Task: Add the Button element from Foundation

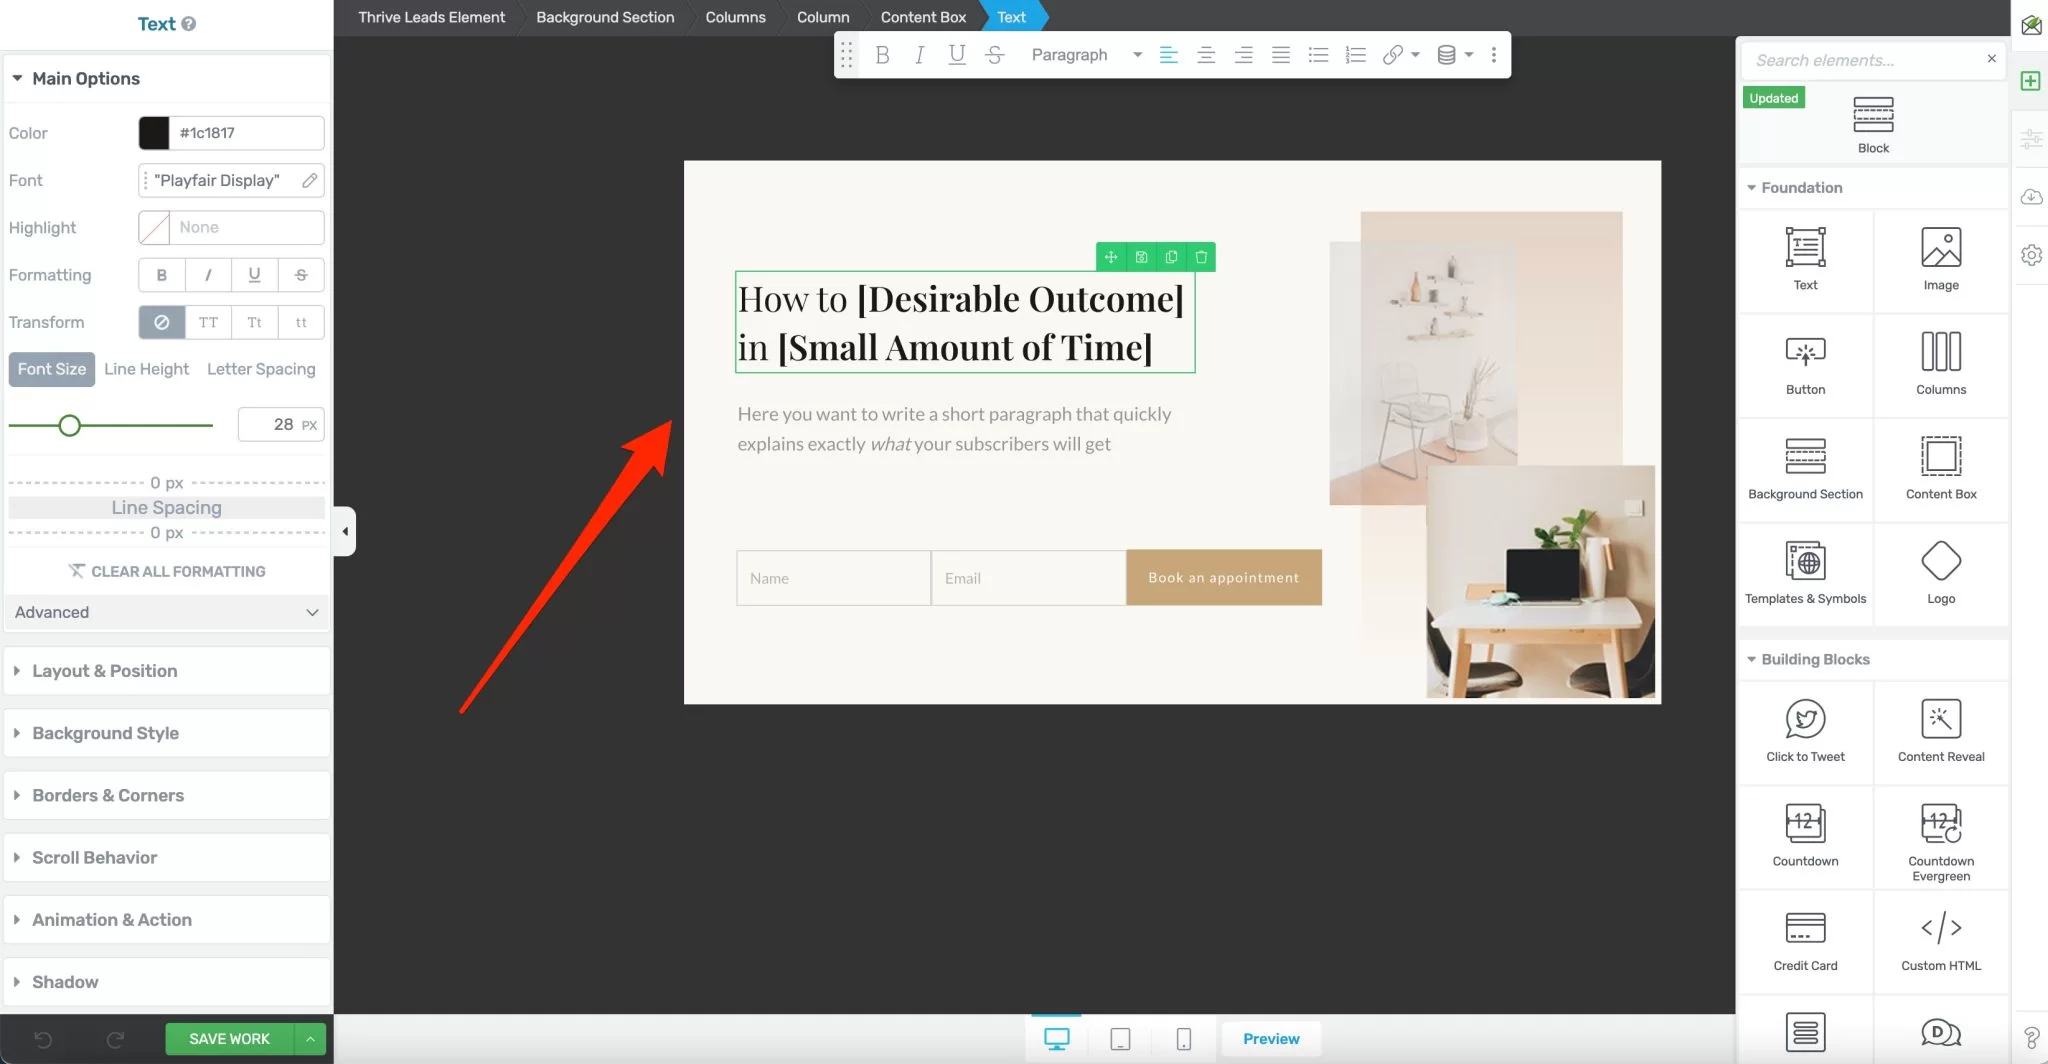Action: (x=1805, y=364)
